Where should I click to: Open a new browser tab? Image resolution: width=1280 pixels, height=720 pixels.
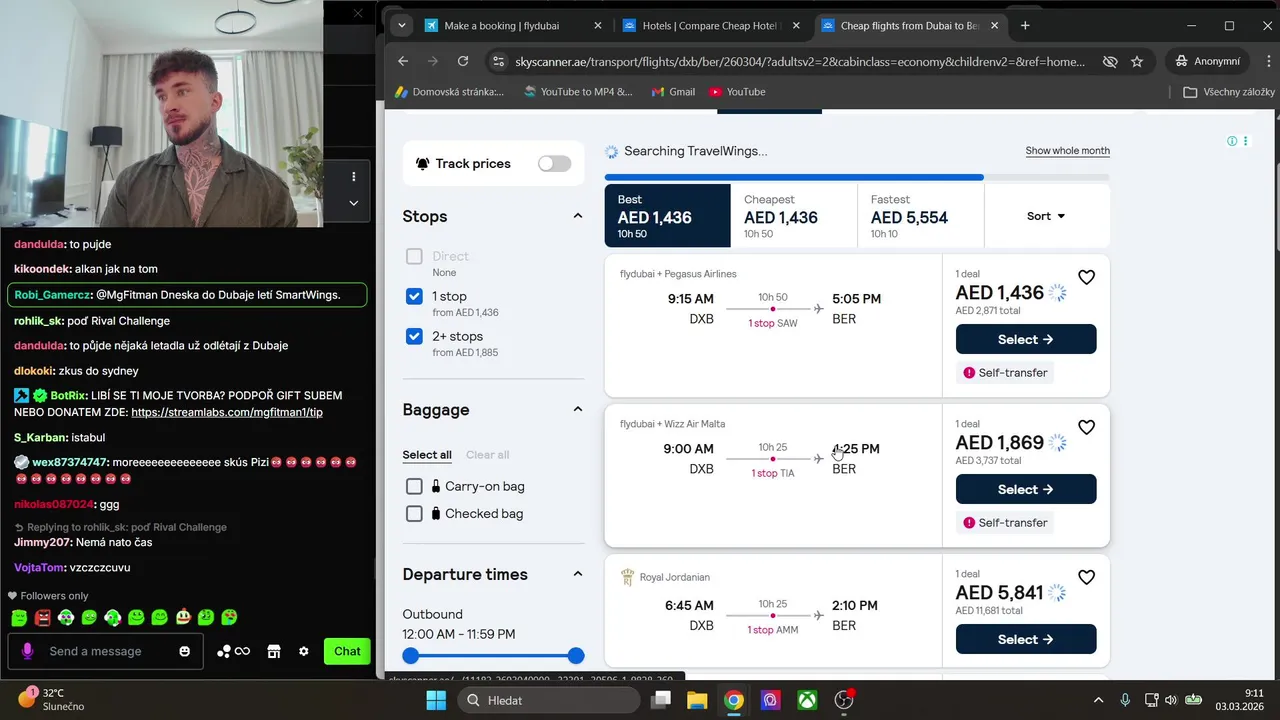pyautogui.click(x=1025, y=25)
